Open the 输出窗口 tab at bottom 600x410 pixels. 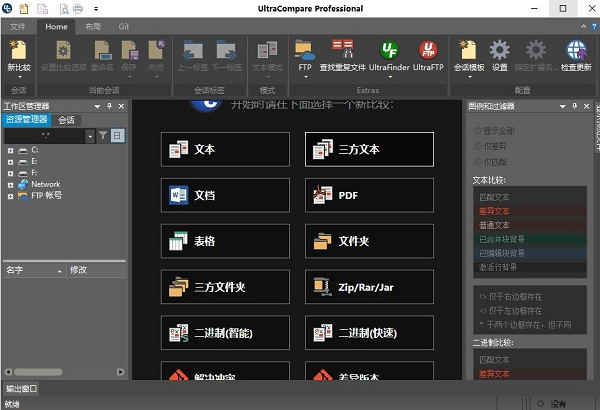[x=21, y=389]
